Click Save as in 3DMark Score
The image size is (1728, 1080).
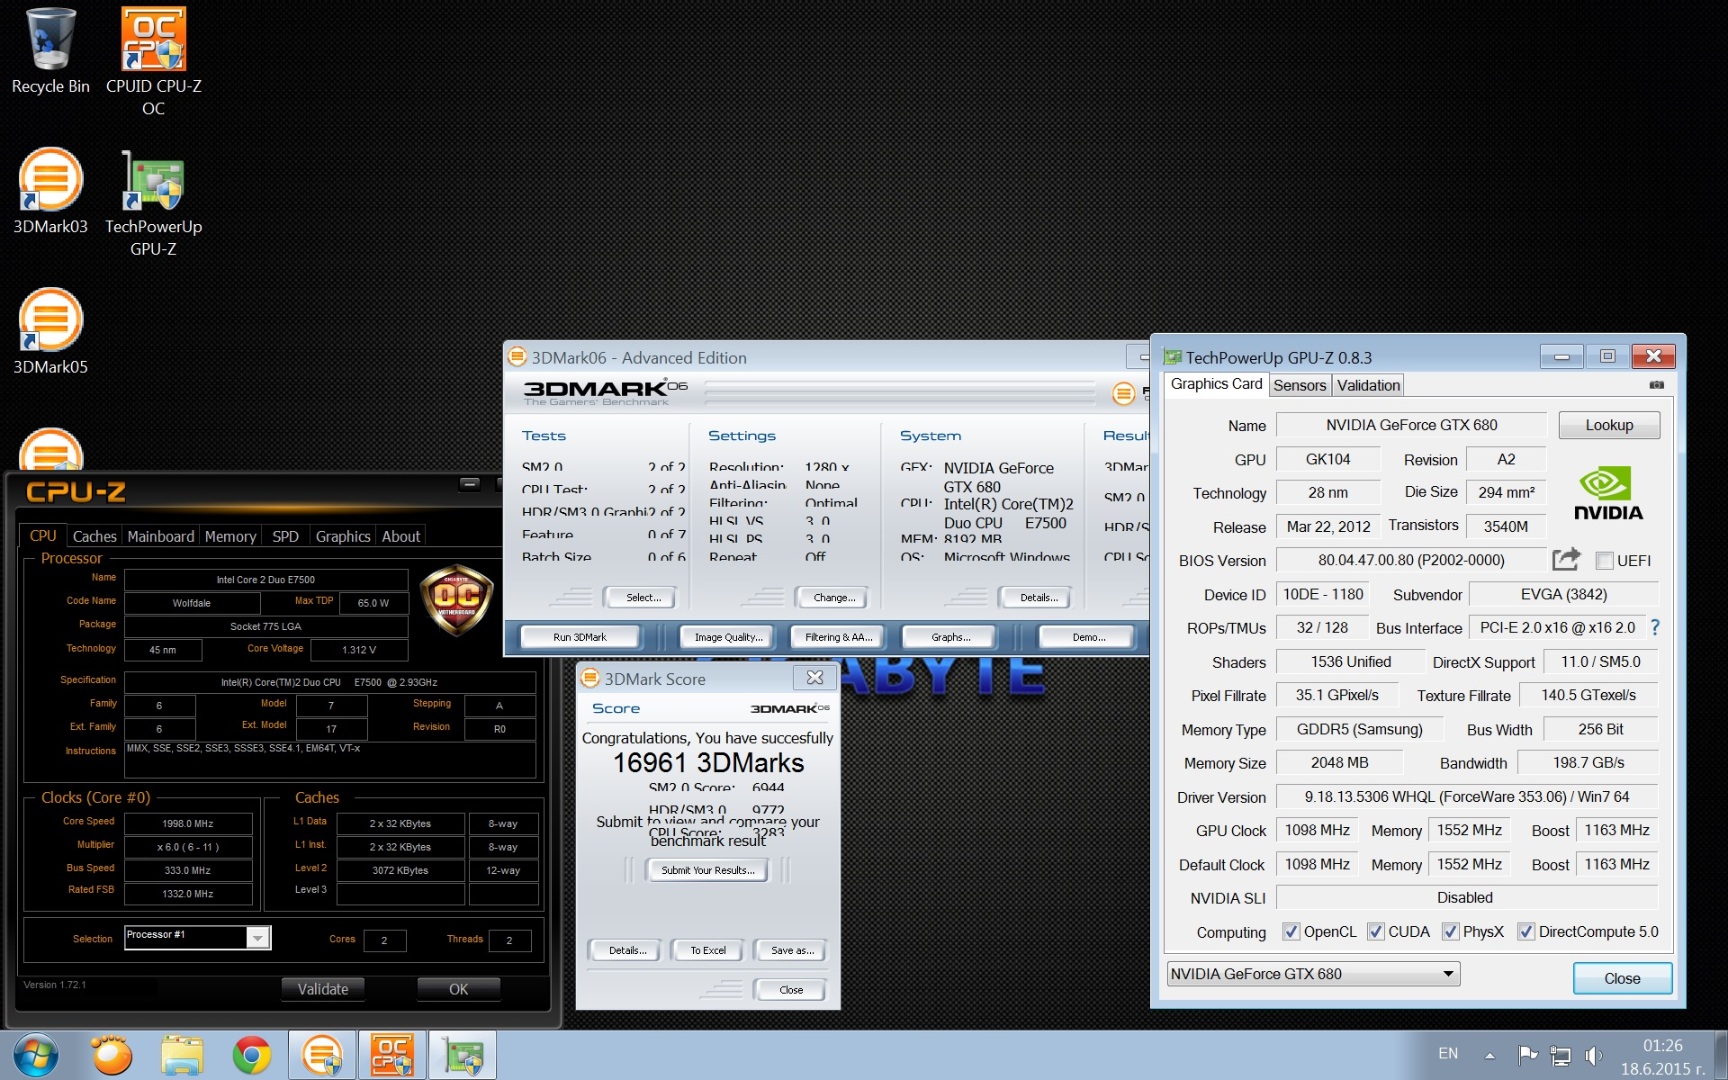click(792, 950)
